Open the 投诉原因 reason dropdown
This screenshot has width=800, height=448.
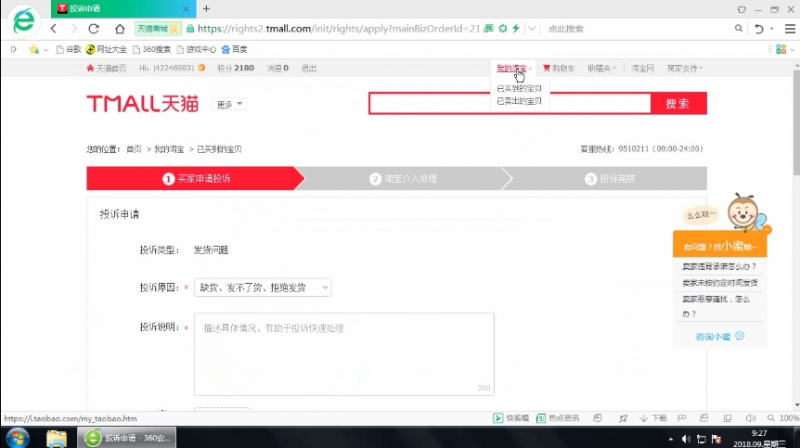(x=262, y=288)
